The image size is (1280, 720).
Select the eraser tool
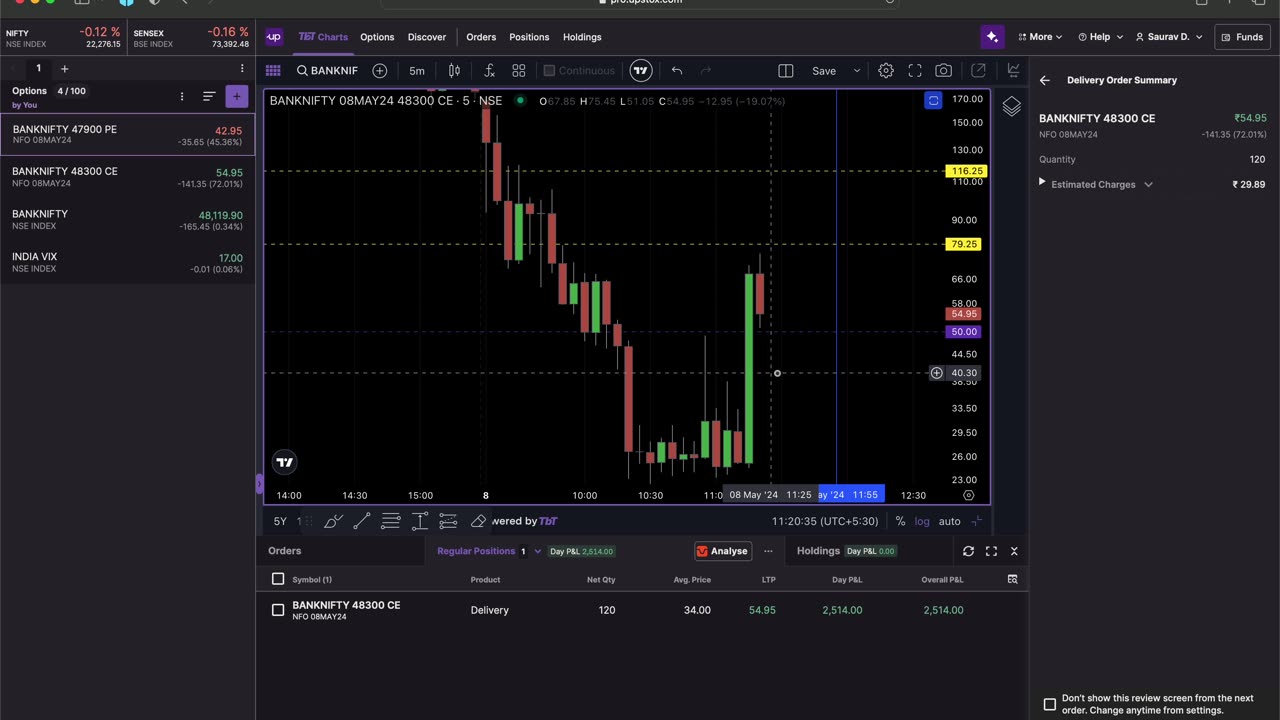click(x=478, y=521)
